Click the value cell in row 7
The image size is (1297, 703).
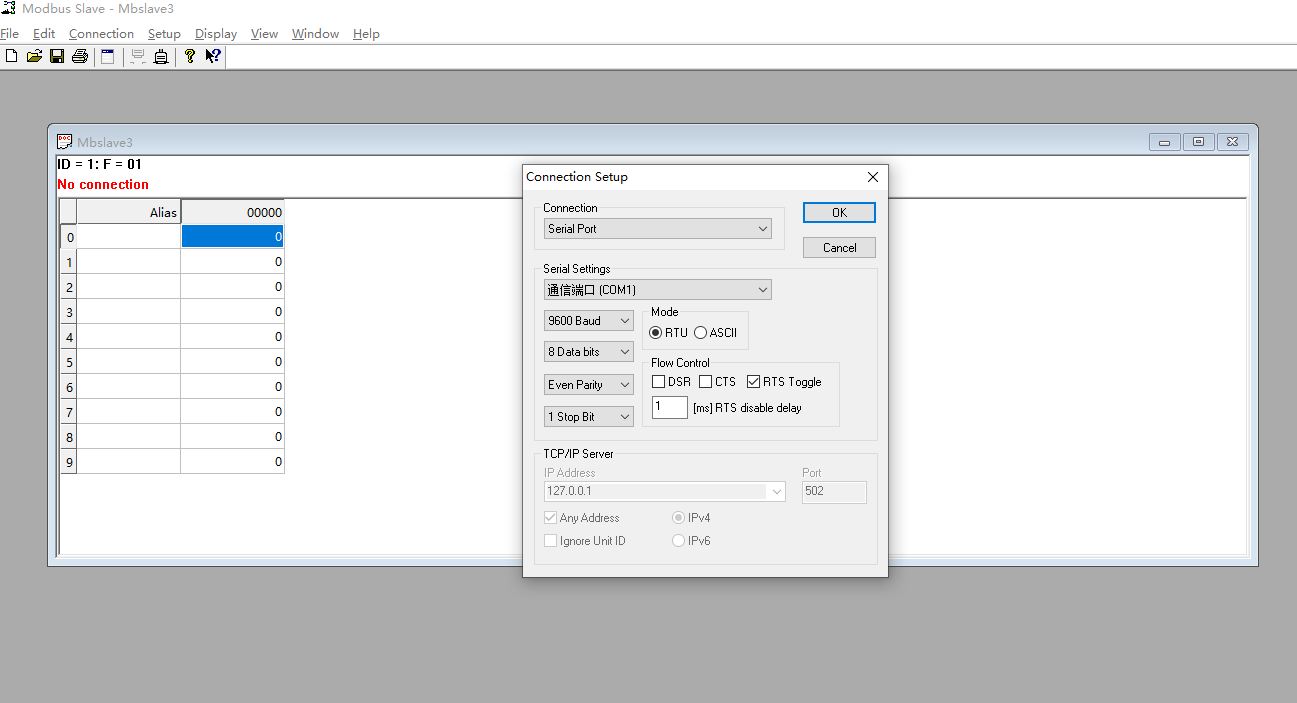[x=232, y=412]
